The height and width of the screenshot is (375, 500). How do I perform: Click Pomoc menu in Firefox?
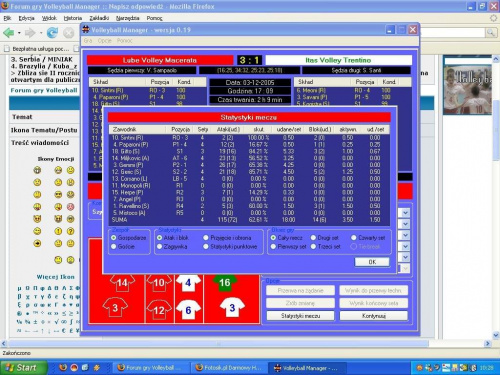(x=154, y=18)
